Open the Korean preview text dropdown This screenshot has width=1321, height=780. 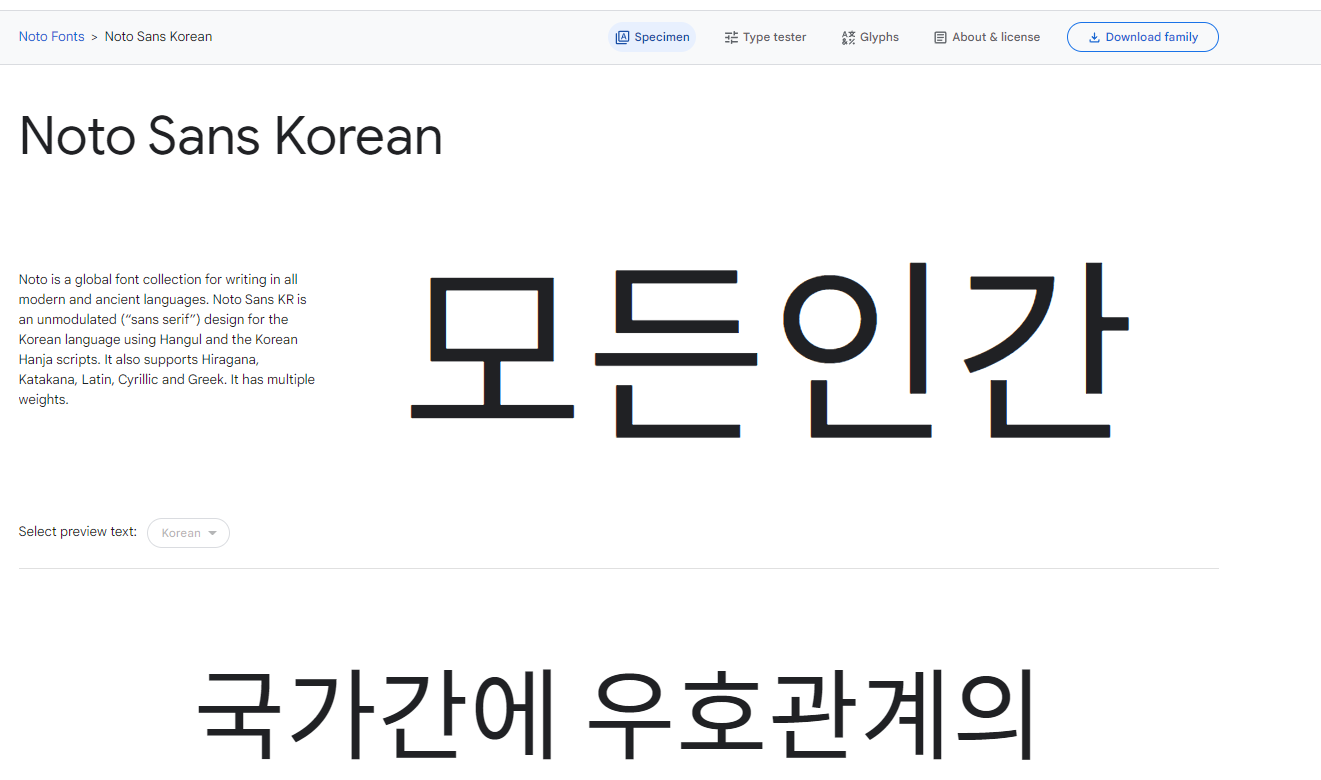tap(188, 533)
